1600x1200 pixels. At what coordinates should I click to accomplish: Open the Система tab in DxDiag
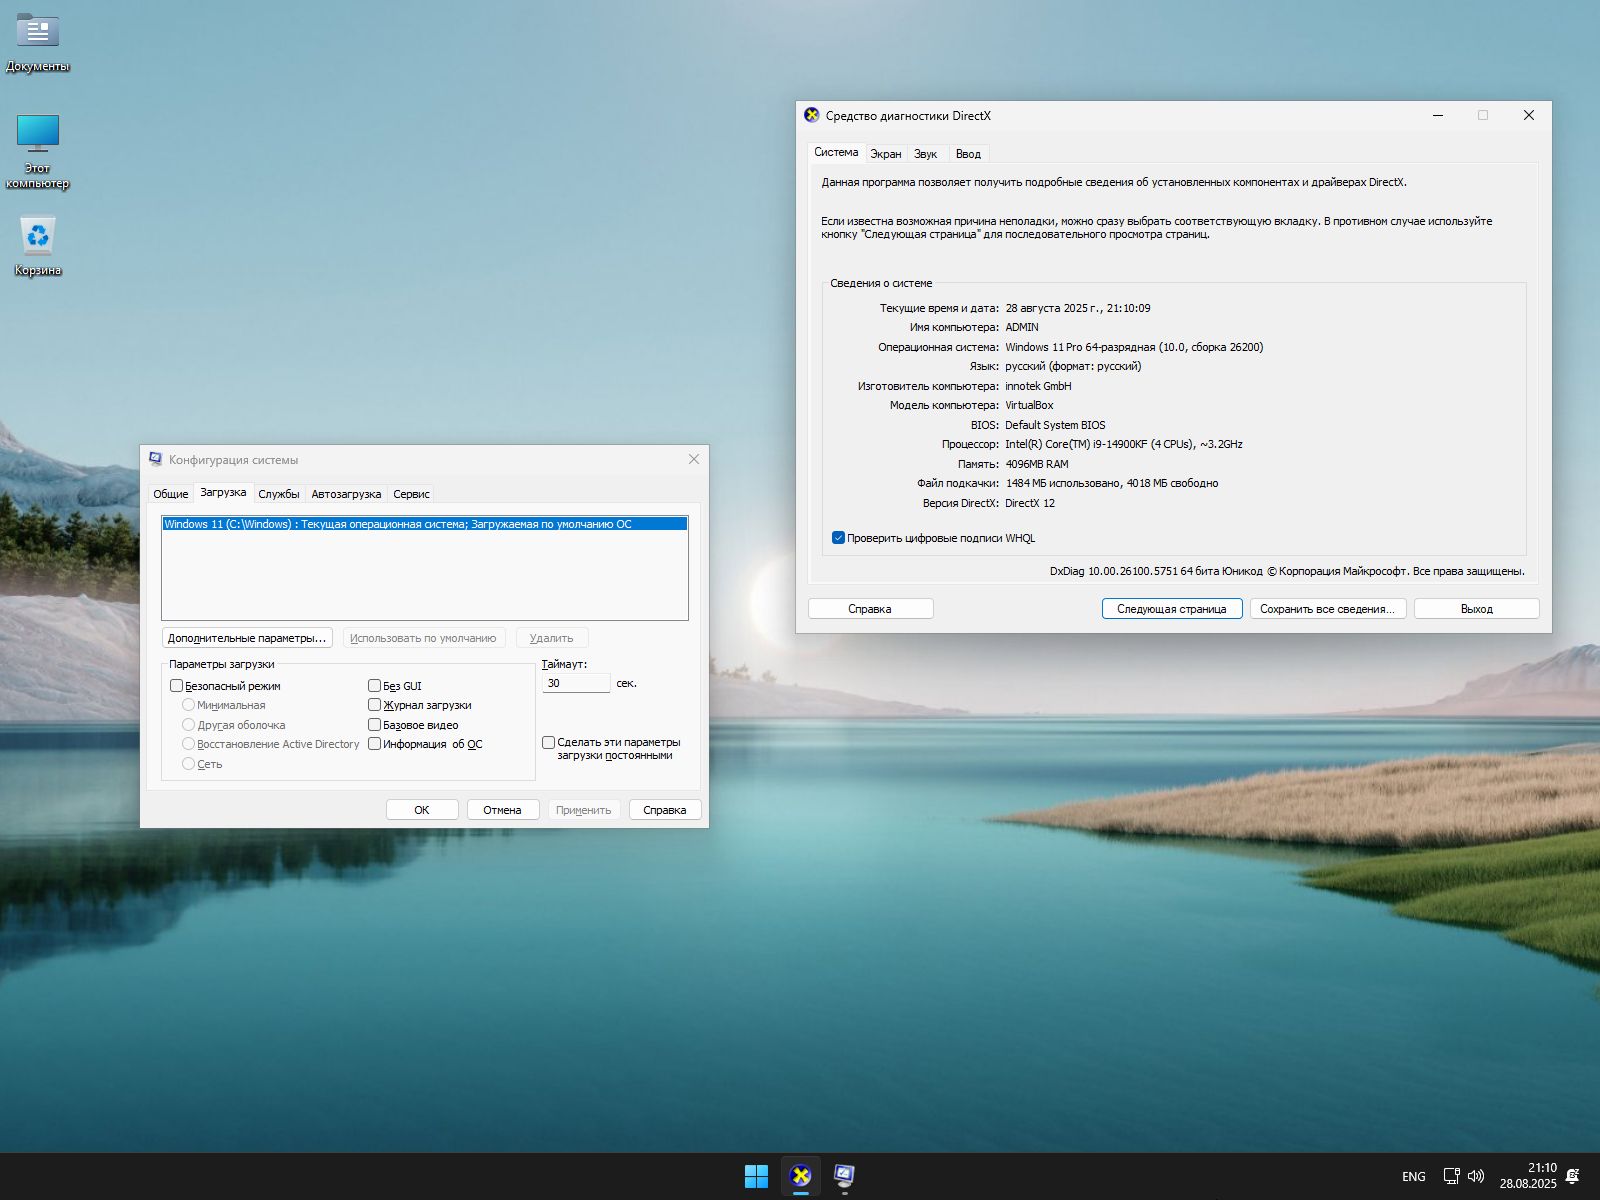(836, 152)
